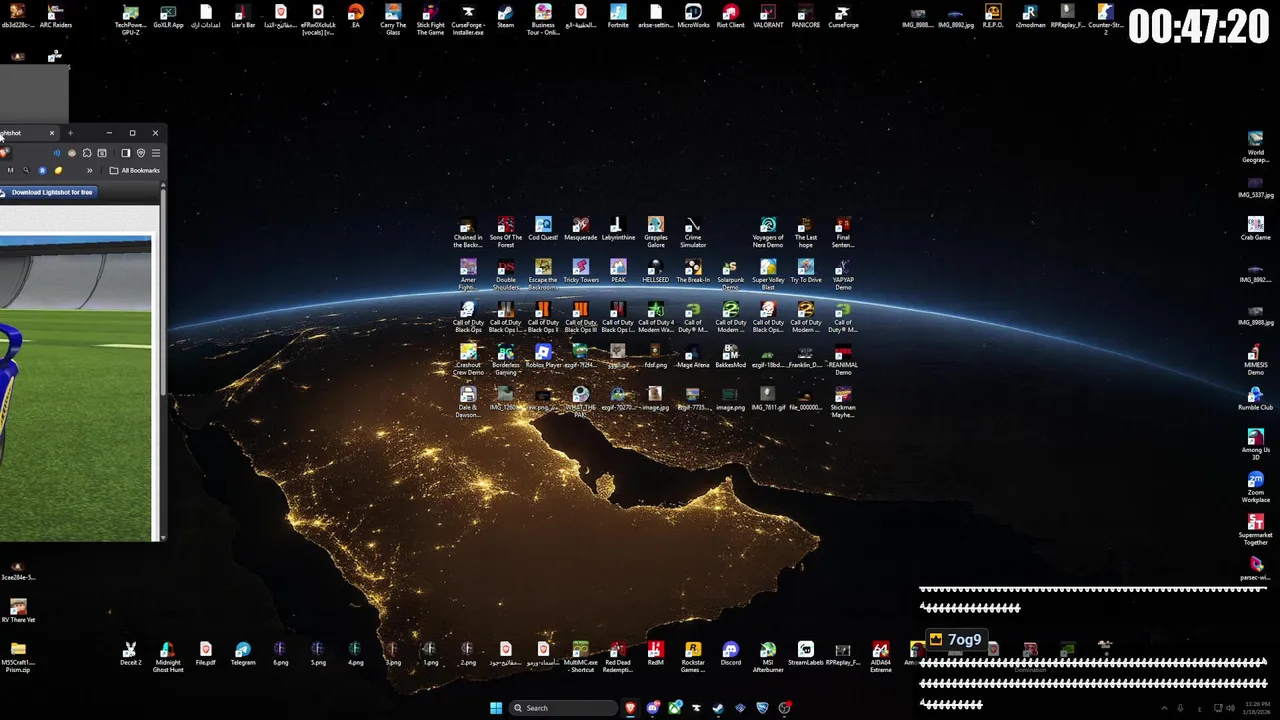1280x720 pixels.
Task: Open a new tab in the browser
Action: (70, 133)
